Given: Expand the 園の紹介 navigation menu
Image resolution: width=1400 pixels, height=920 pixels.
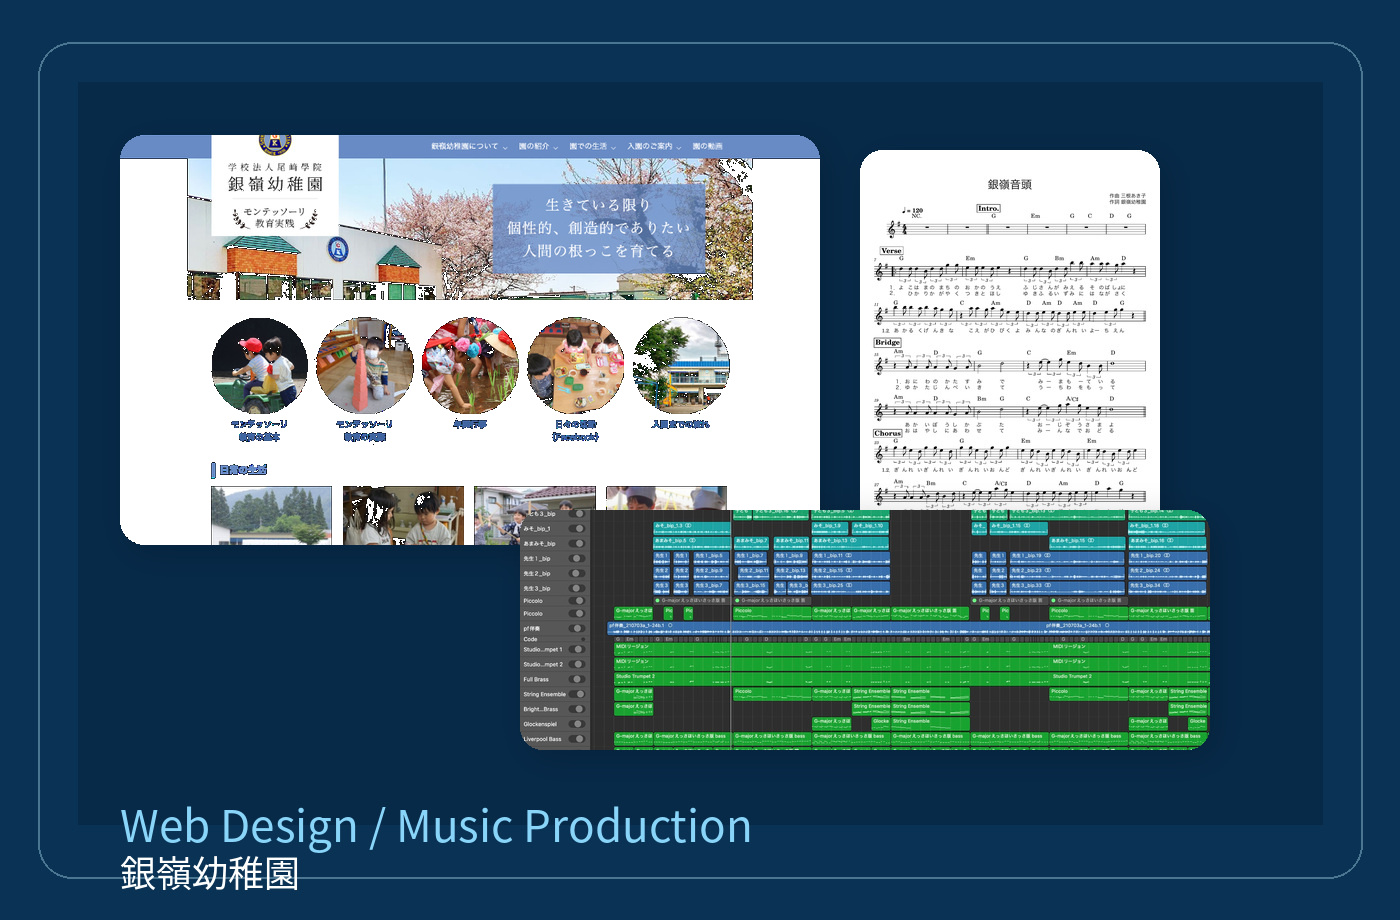Looking at the screenshot, I should pyautogui.click(x=538, y=147).
